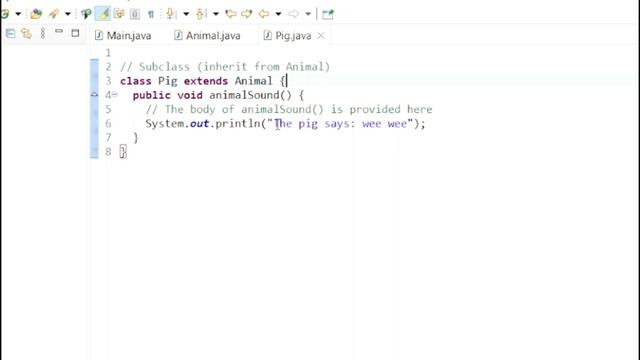
Task: Collapse All in the Package Explorer
Action: point(11,33)
